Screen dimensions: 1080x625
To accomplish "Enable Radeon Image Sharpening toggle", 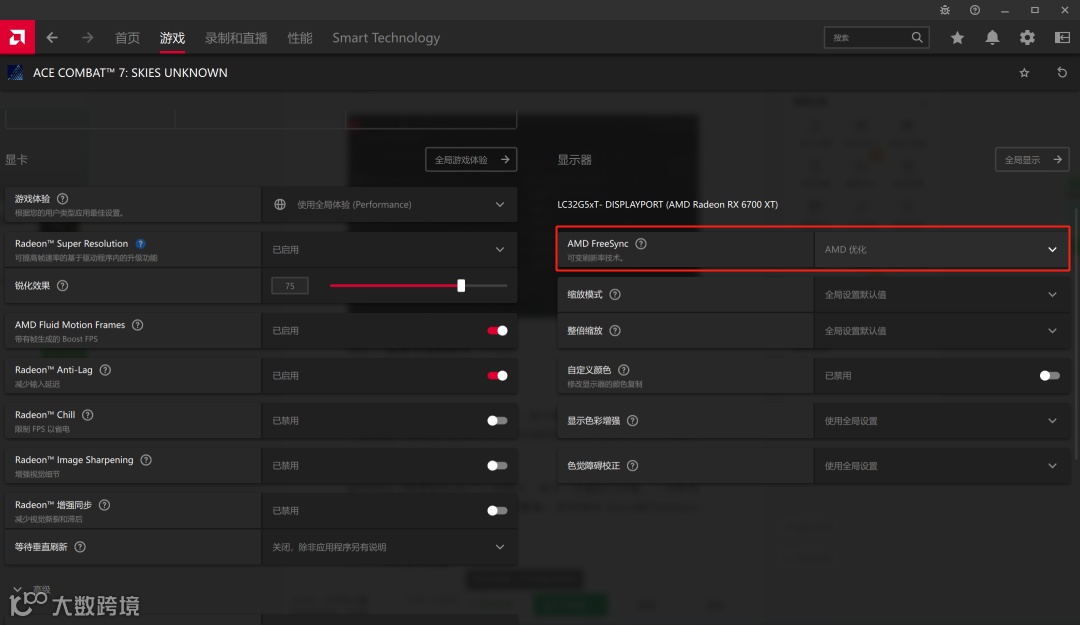I will click(497, 466).
